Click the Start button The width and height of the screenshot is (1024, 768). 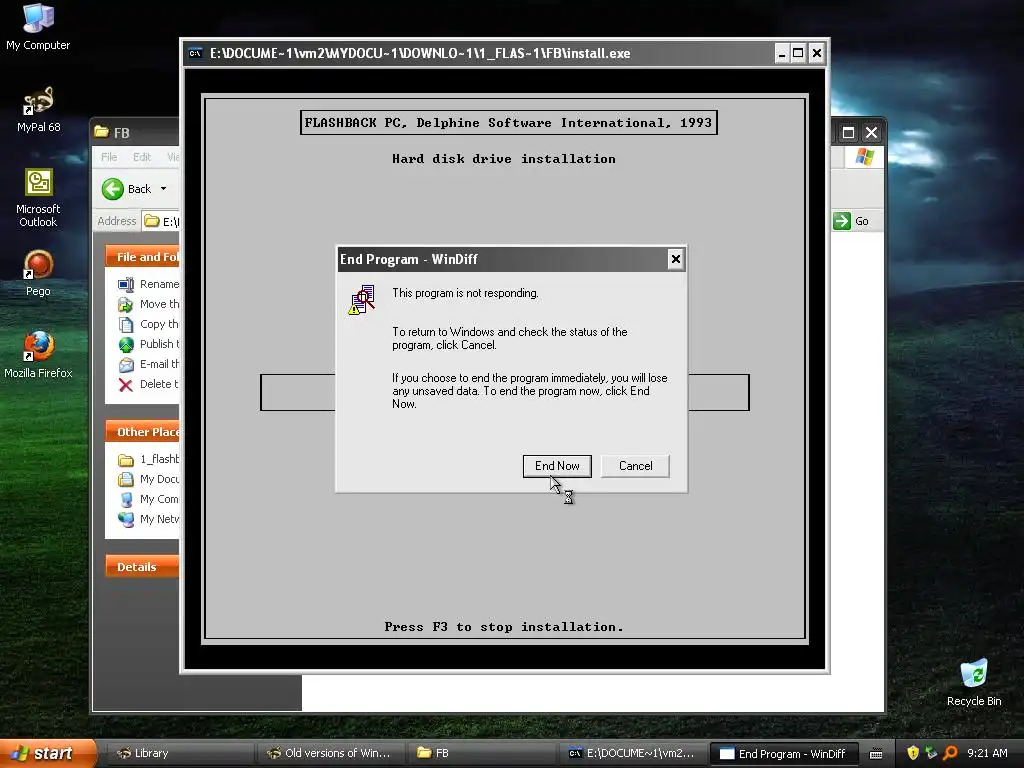[47, 753]
